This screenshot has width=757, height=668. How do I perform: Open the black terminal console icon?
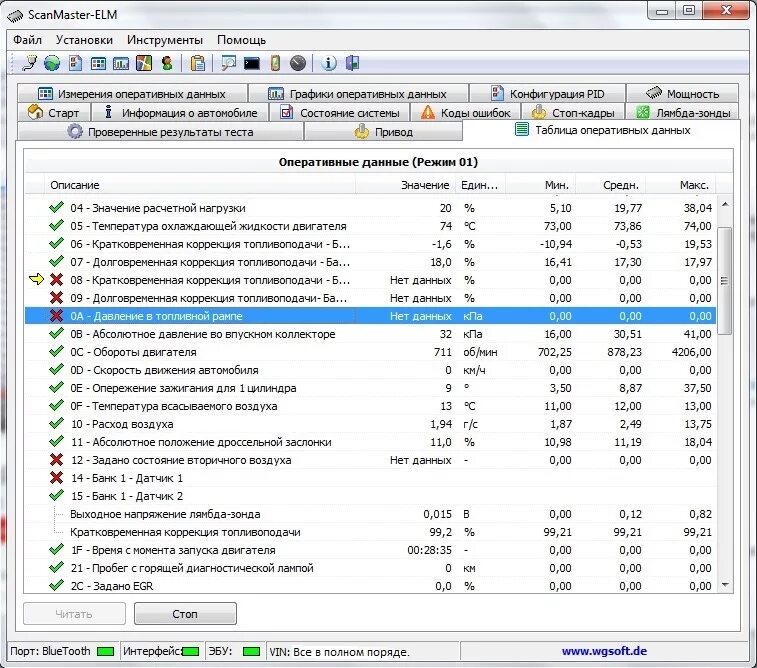pyautogui.click(x=252, y=63)
